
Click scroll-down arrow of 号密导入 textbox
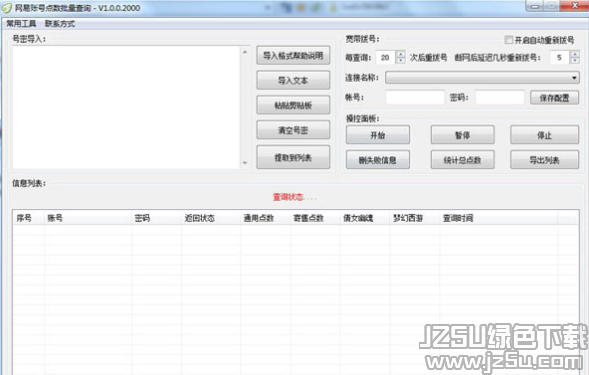click(245, 163)
